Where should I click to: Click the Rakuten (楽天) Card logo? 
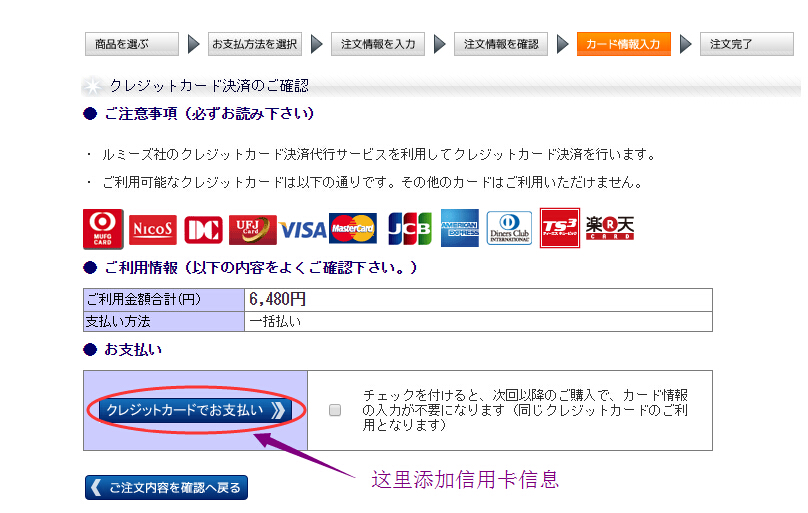click(610, 229)
